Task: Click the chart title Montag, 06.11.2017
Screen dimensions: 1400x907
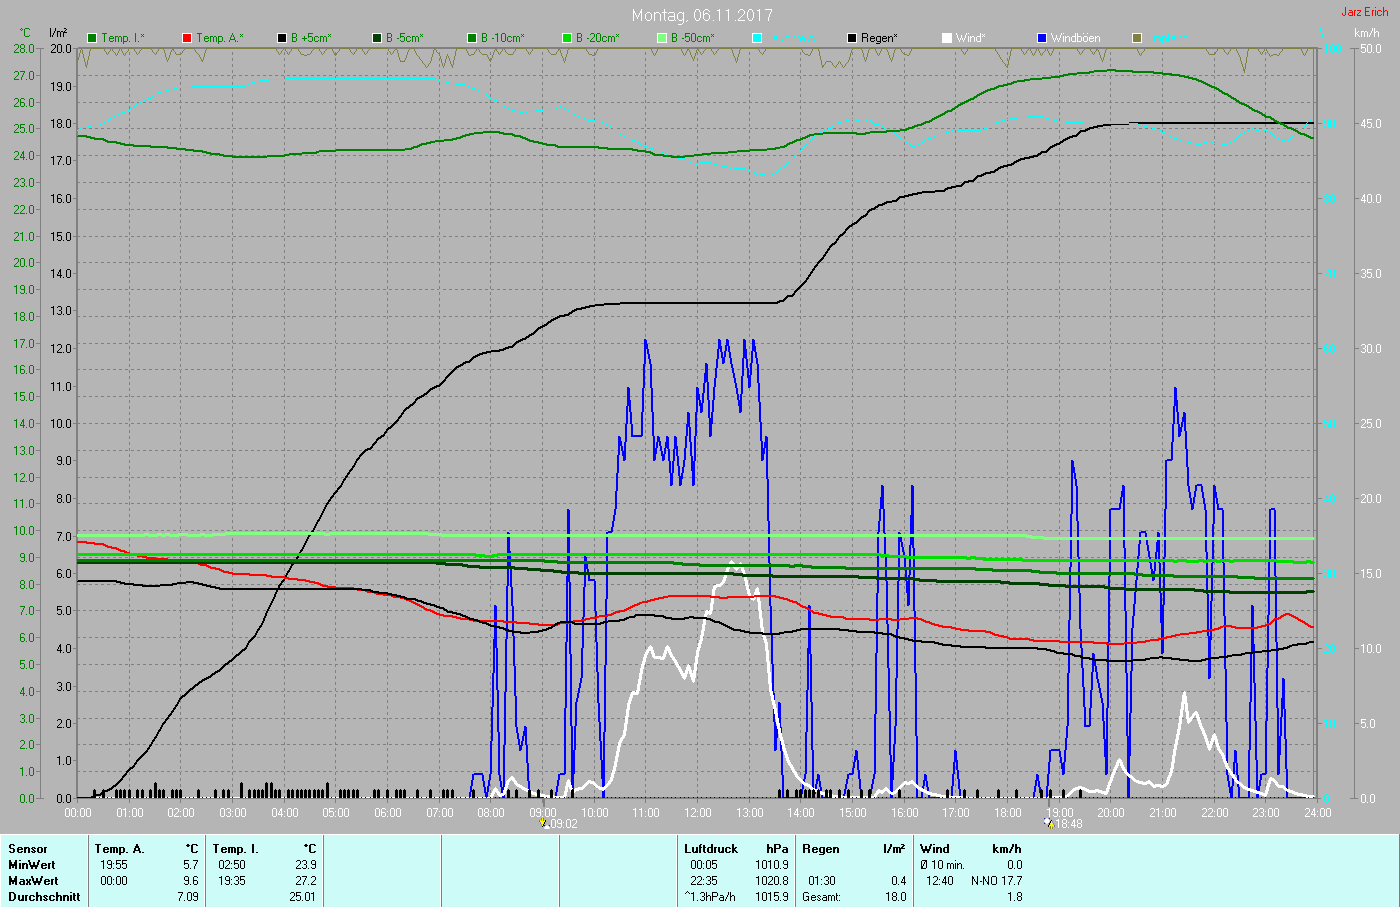Action: (702, 15)
